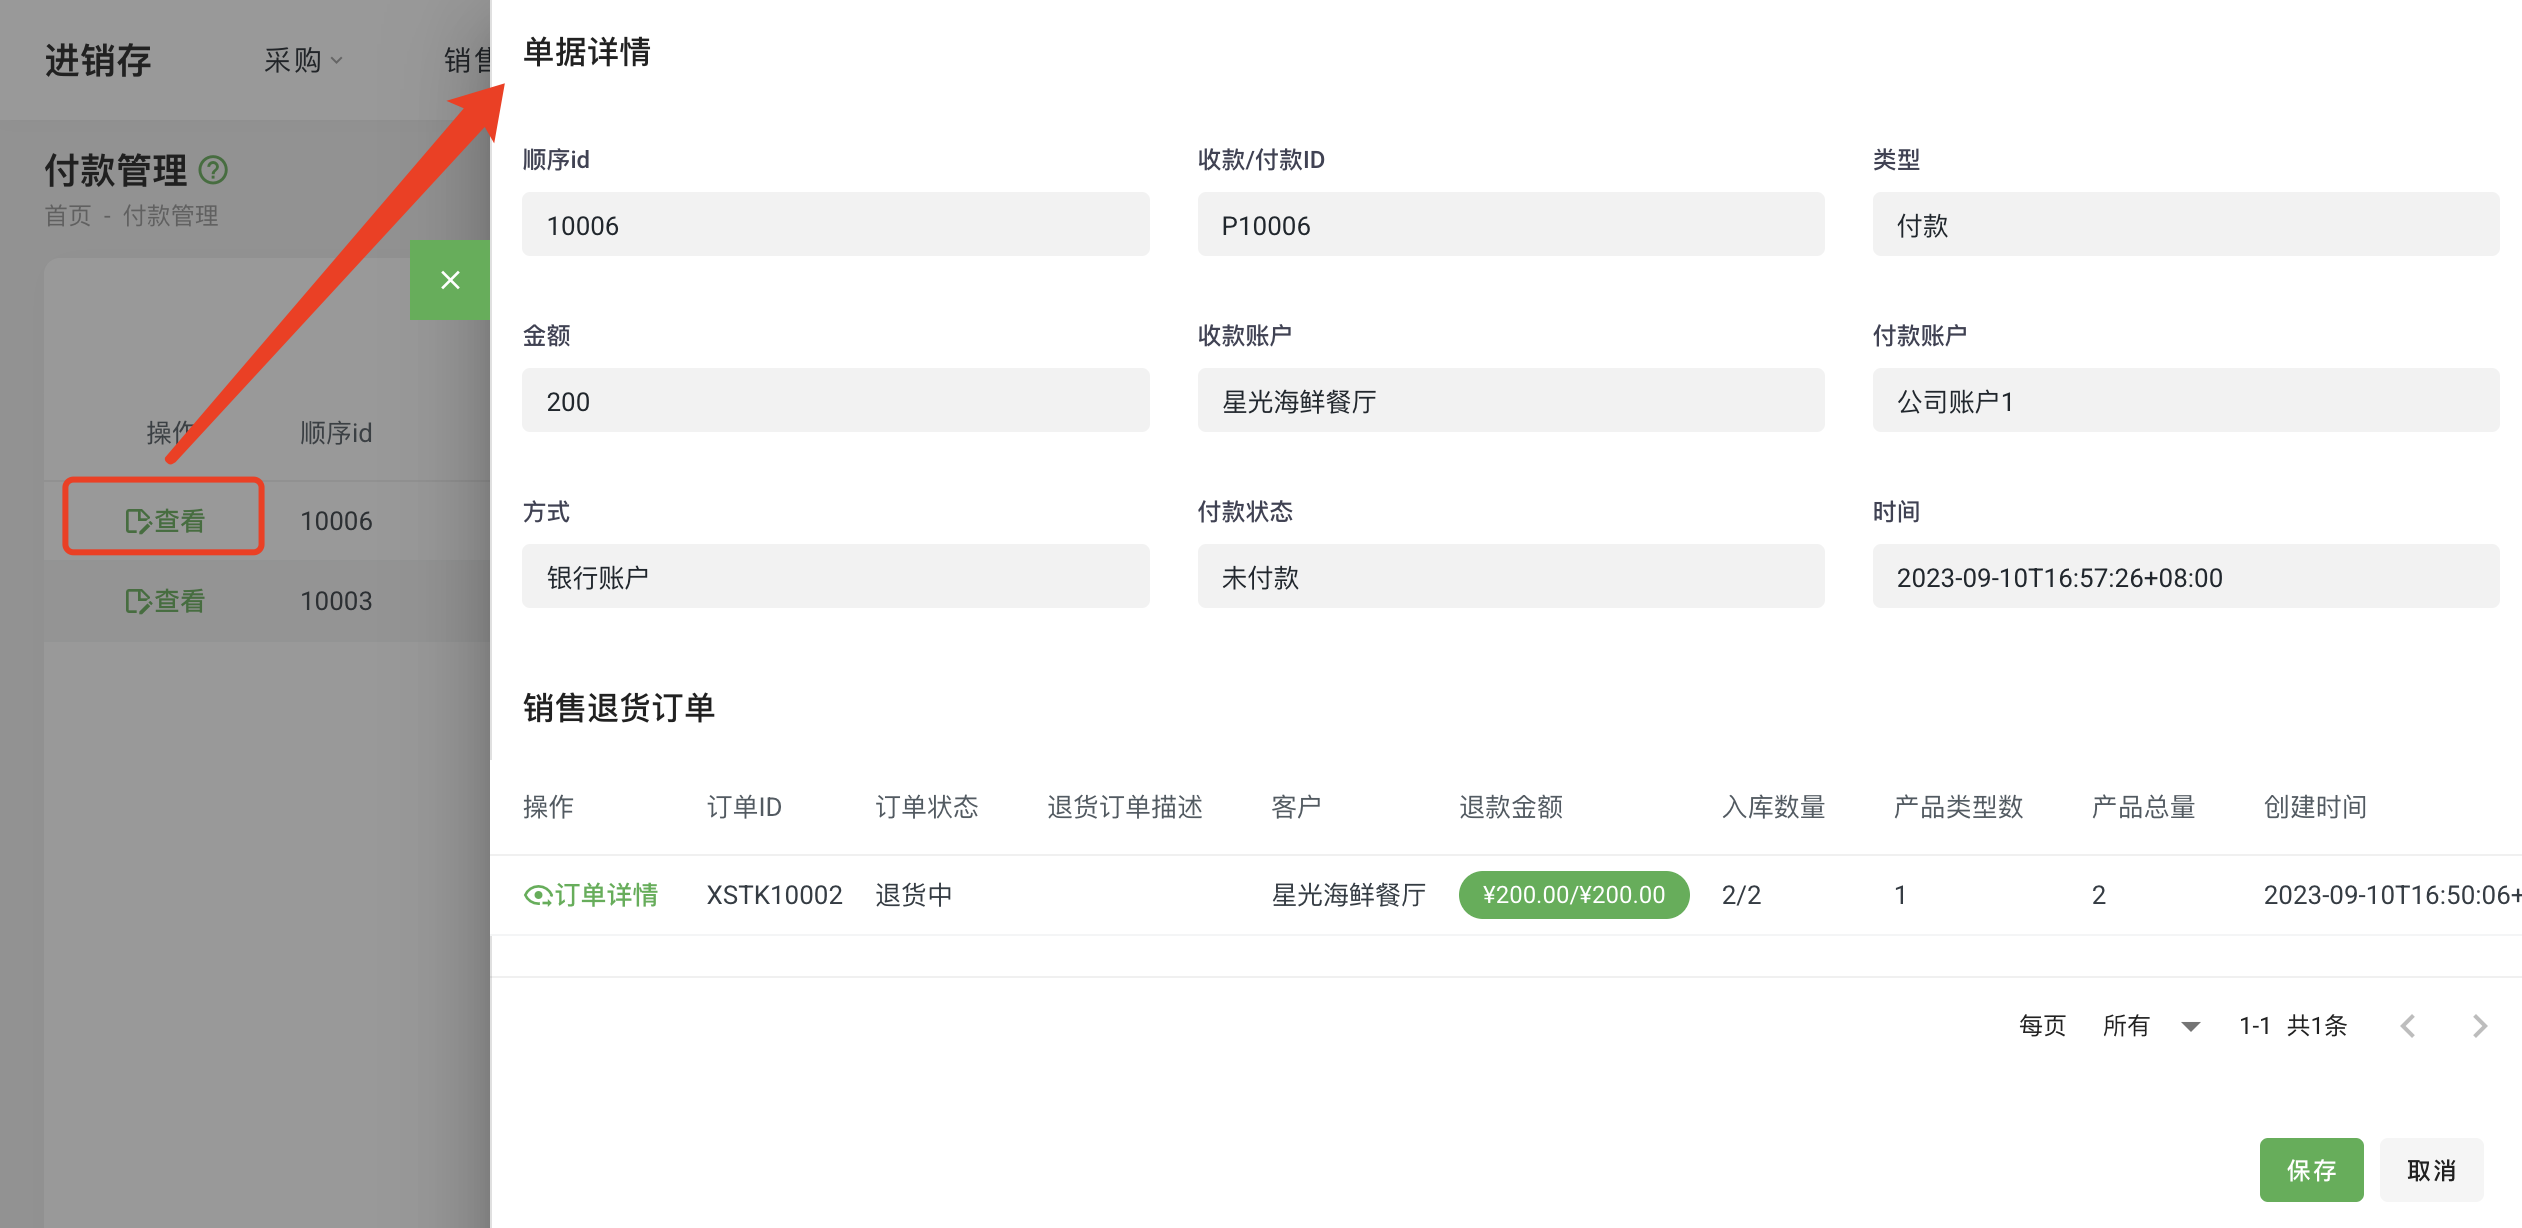The image size is (2522, 1228).
Task: Click the refund amount badge ¥200.00/¥200.00
Action: (1574, 894)
